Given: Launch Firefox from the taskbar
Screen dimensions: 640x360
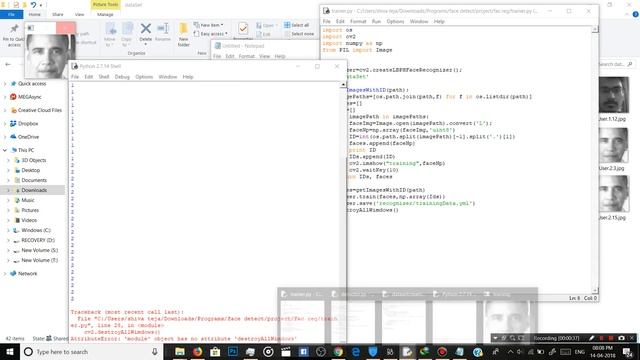Looking at the screenshot, I should point(197,351).
